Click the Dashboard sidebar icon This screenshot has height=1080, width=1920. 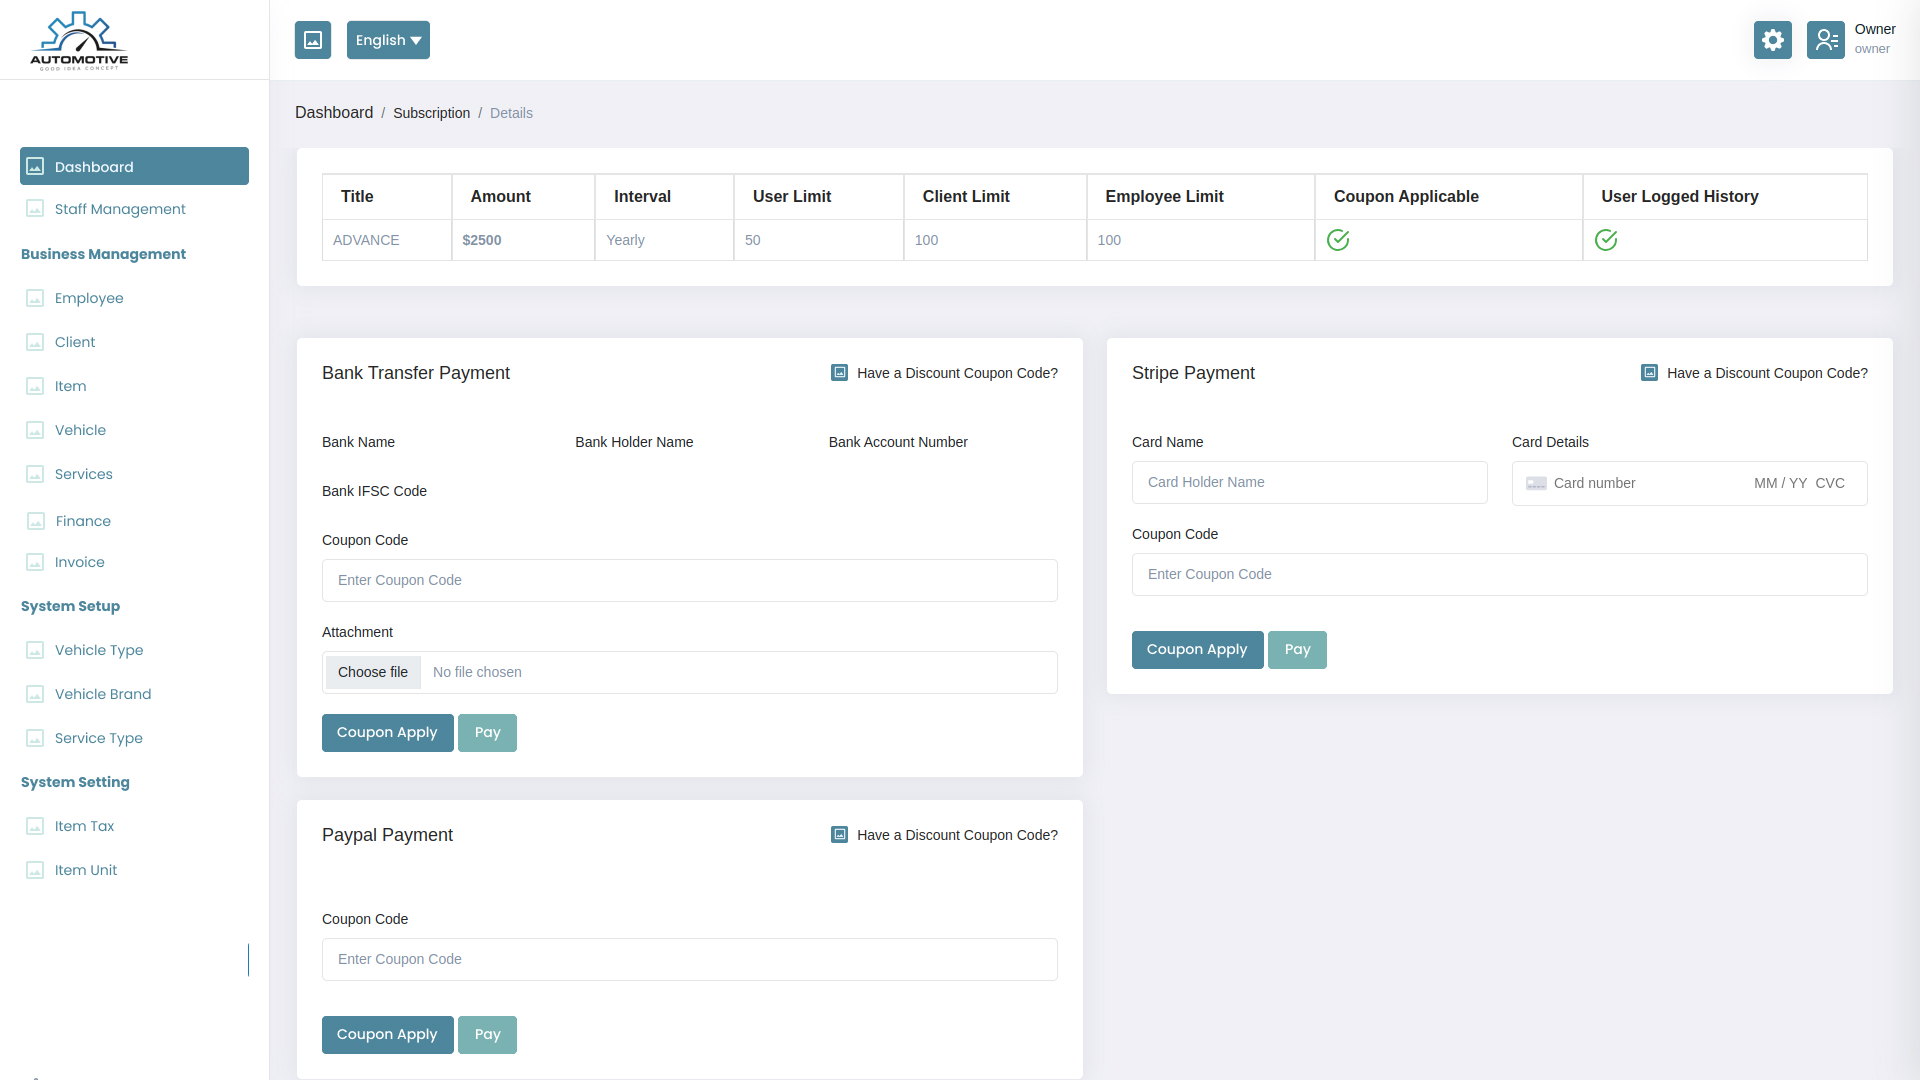[35, 167]
